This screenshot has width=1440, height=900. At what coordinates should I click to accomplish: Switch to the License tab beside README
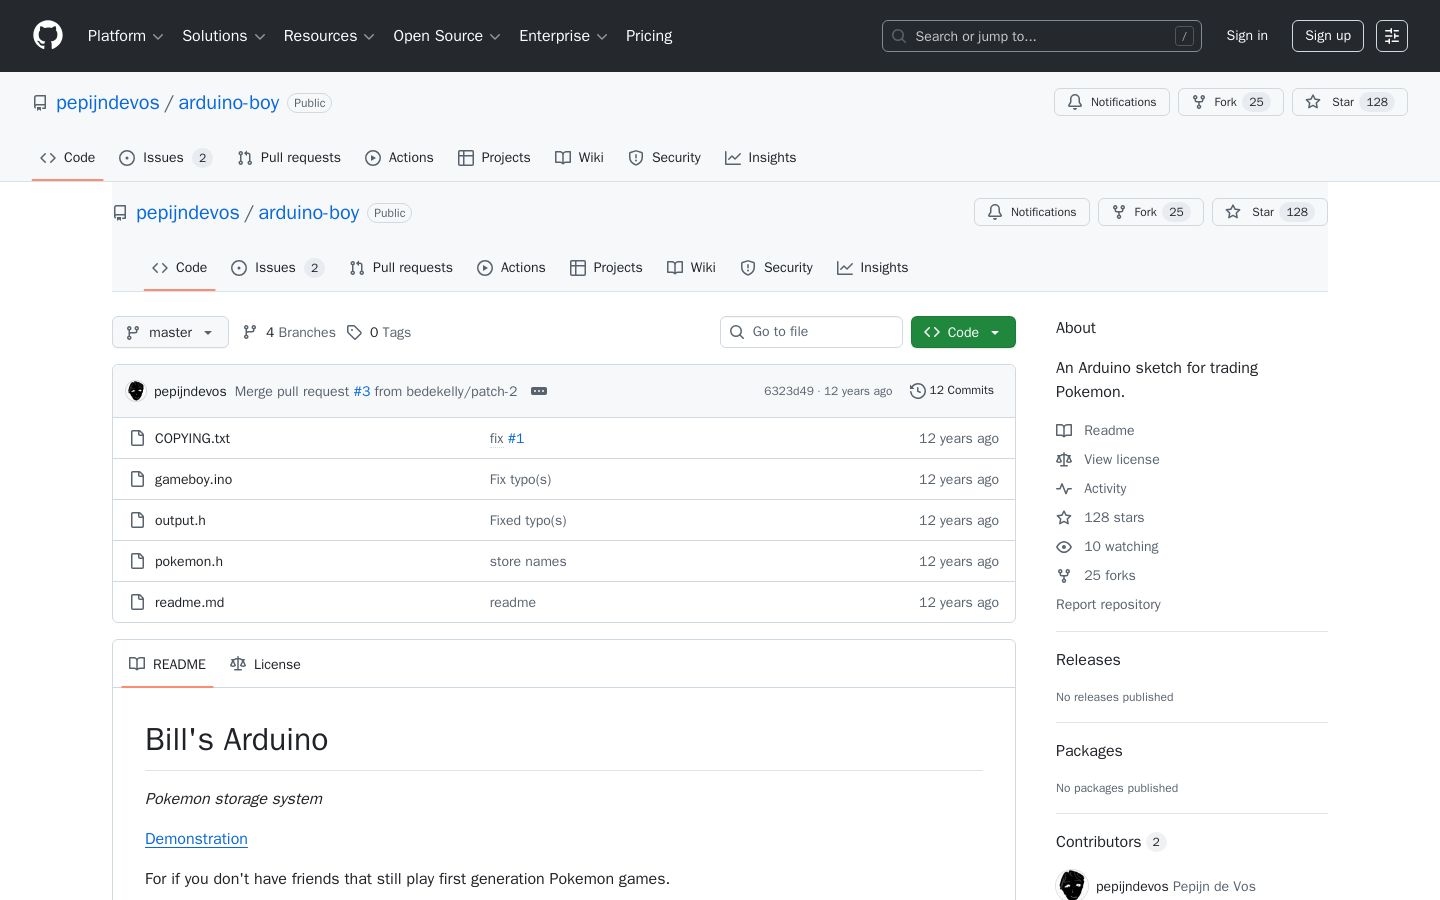265,664
